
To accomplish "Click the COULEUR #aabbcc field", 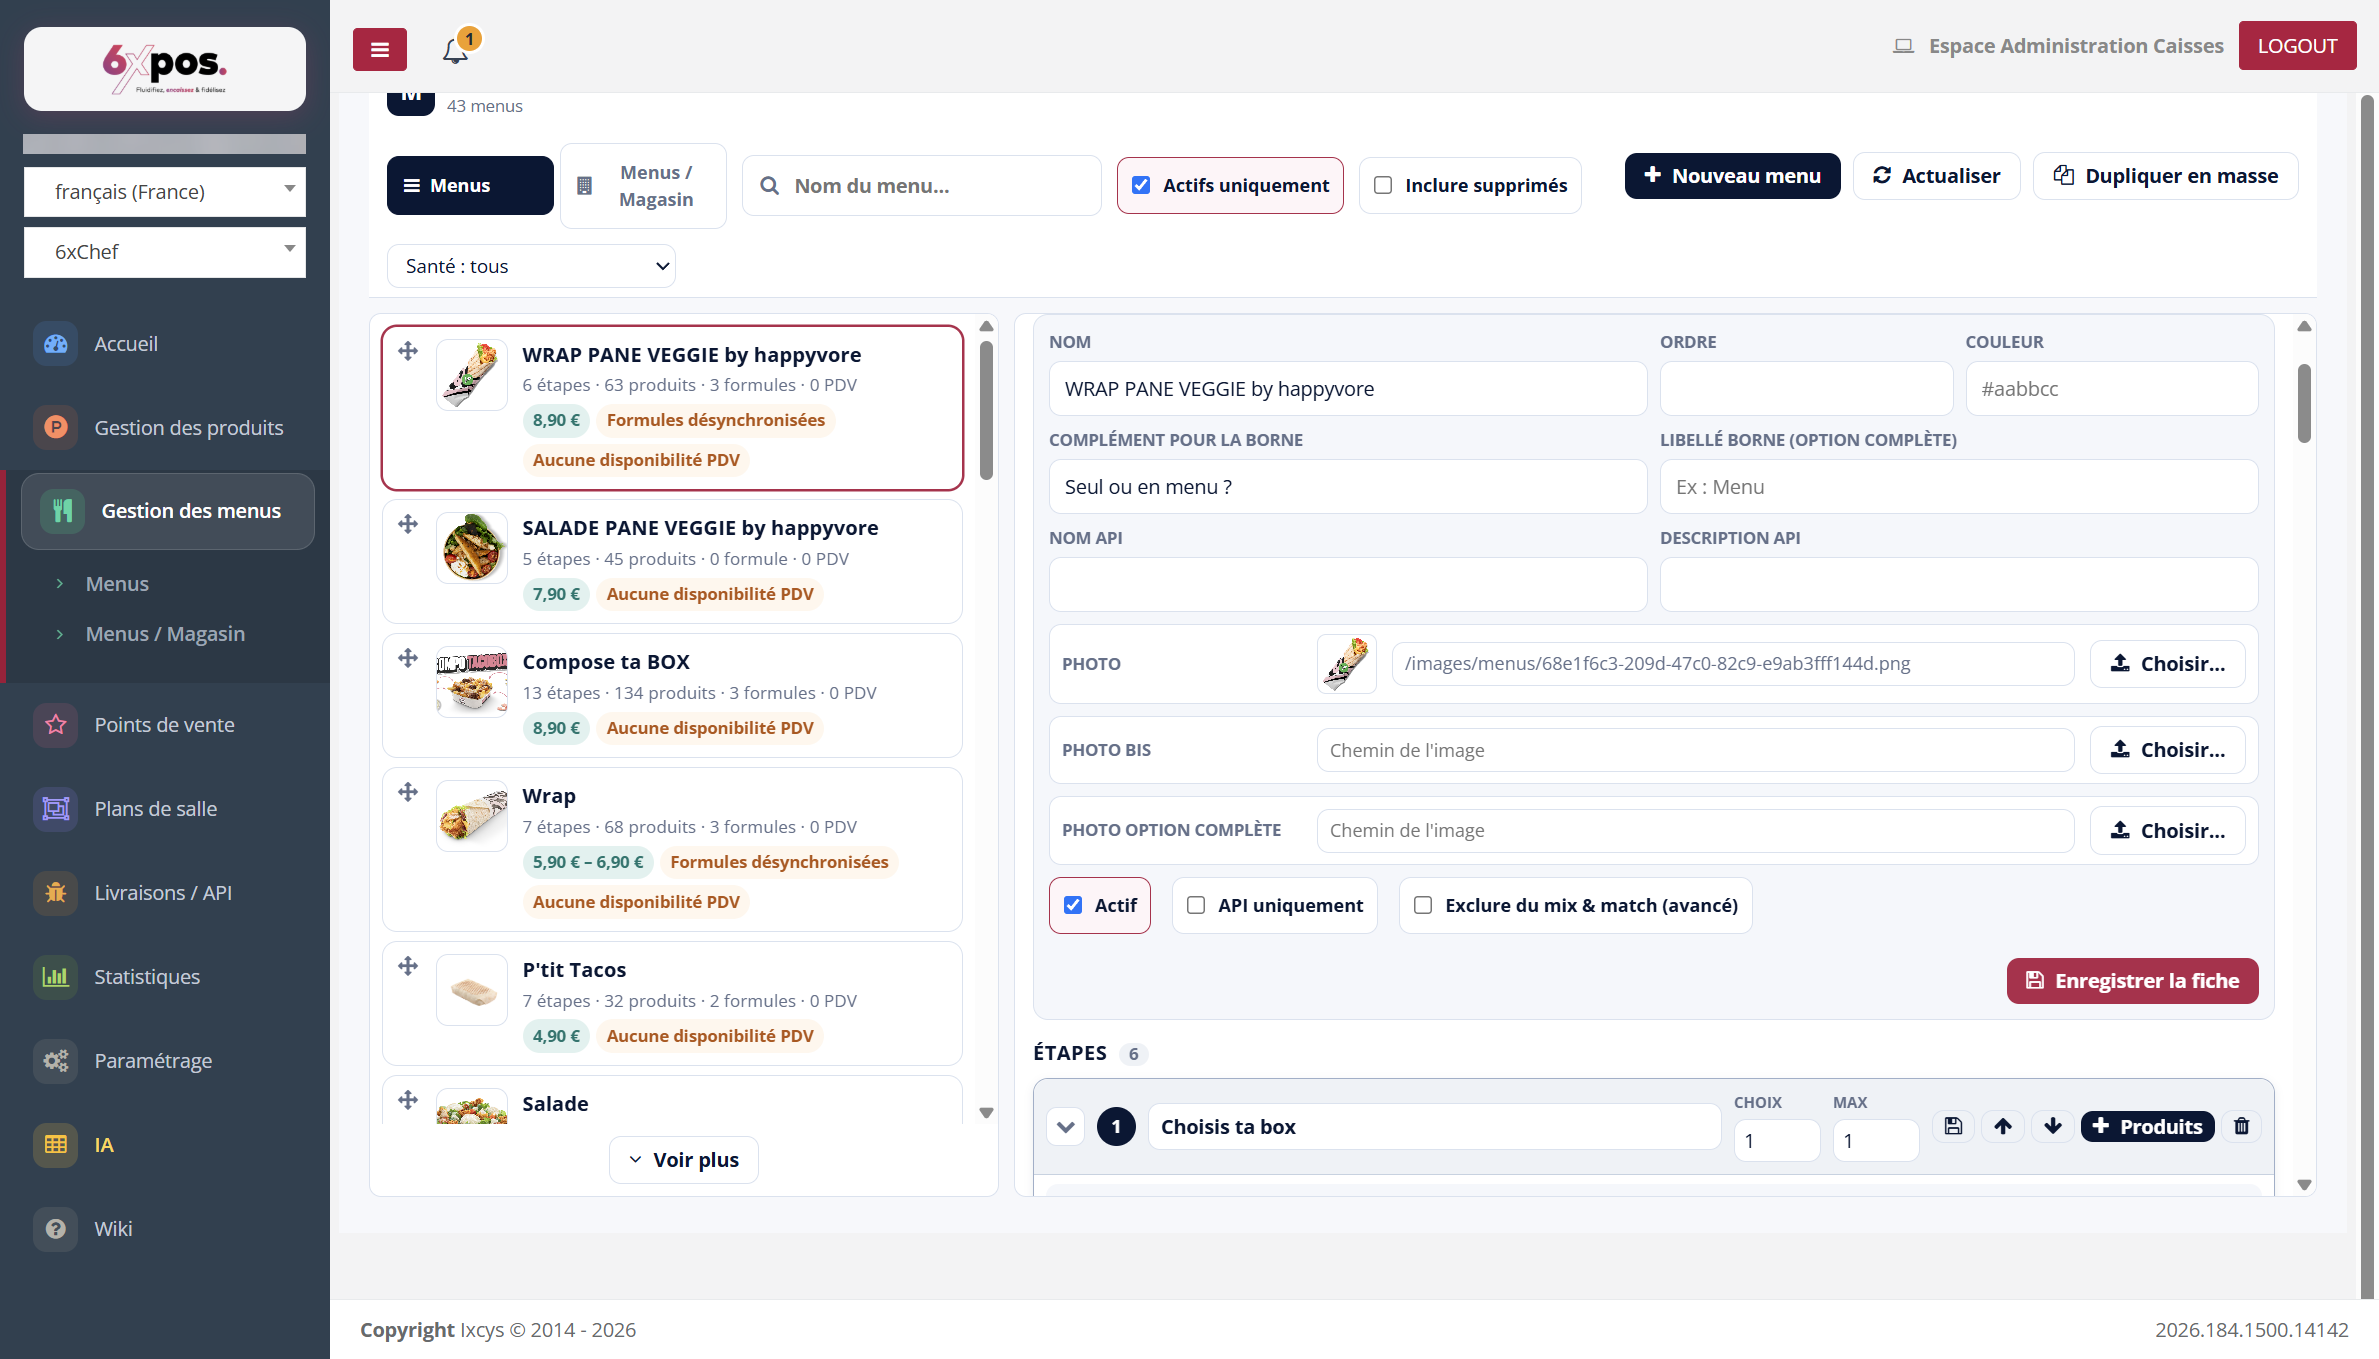I will coord(2111,389).
